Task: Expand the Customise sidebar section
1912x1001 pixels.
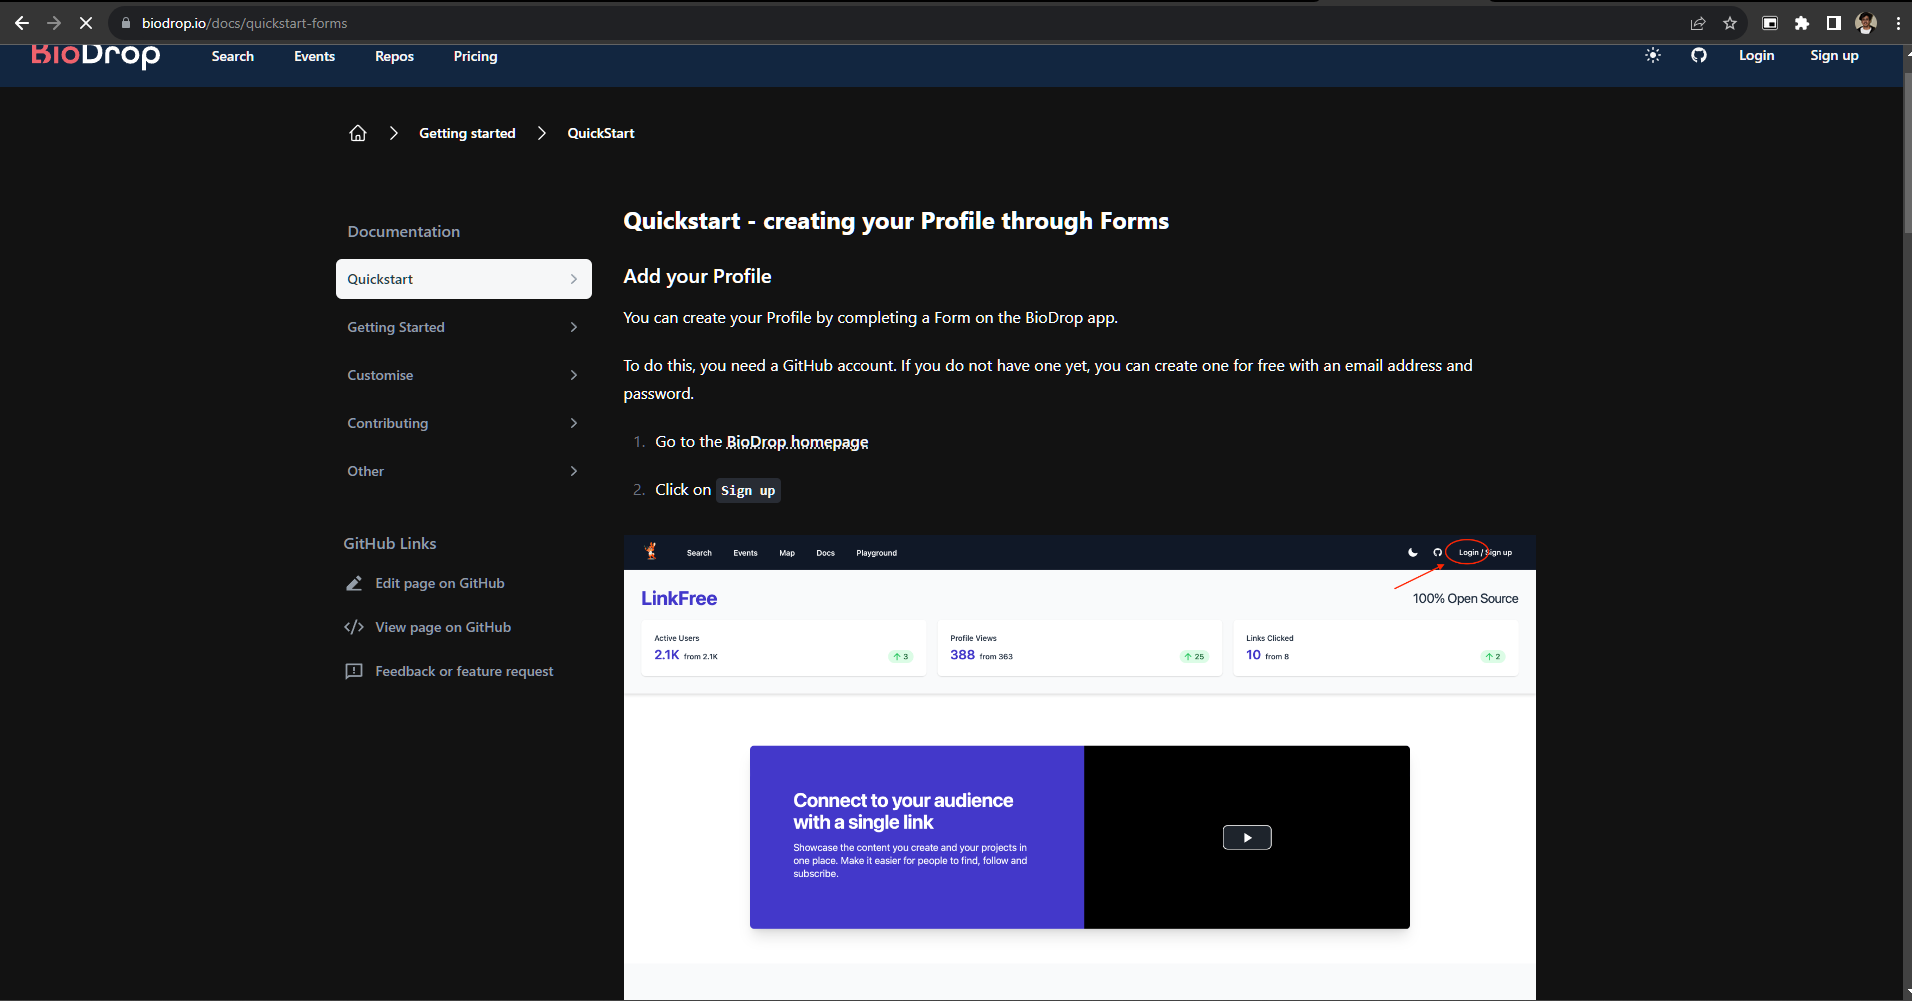Action: pyautogui.click(x=463, y=375)
